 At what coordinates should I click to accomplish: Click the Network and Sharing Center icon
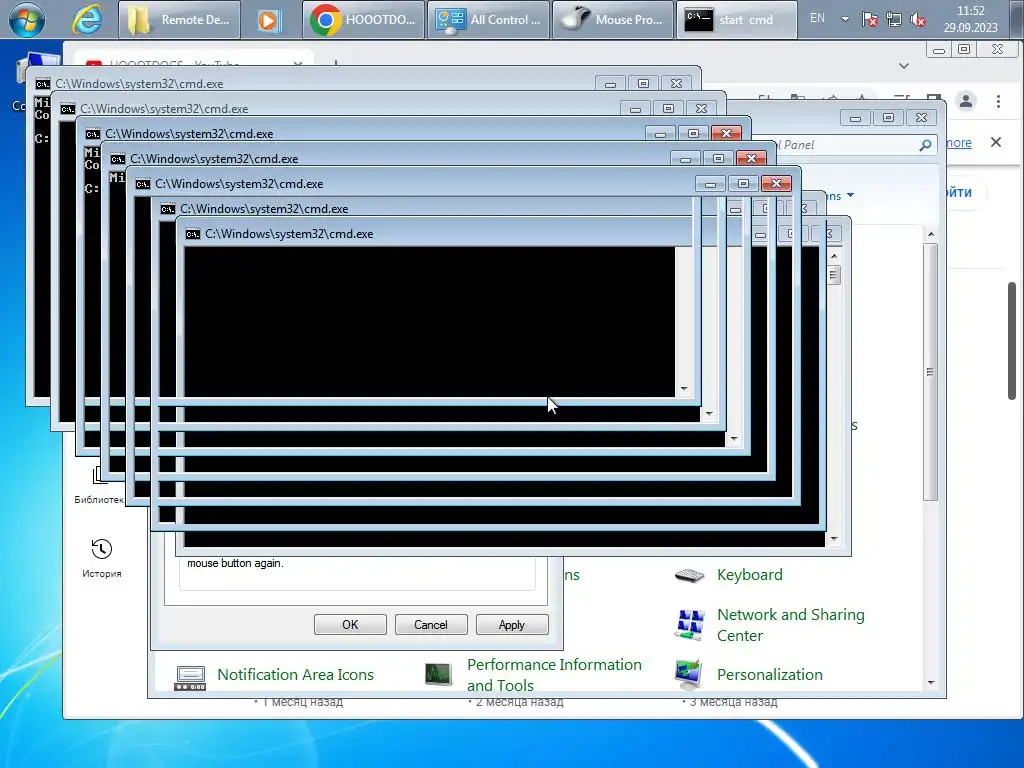tap(690, 624)
